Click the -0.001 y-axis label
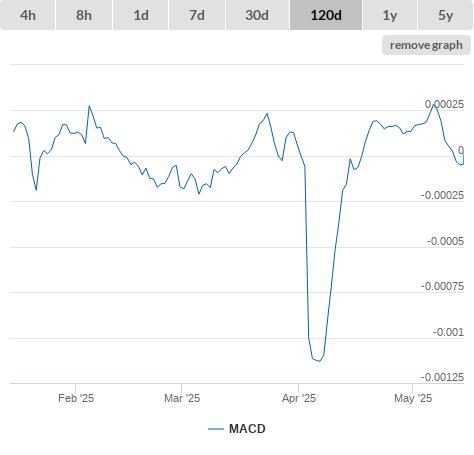Viewport: 474px width, 455px height. pos(448,332)
